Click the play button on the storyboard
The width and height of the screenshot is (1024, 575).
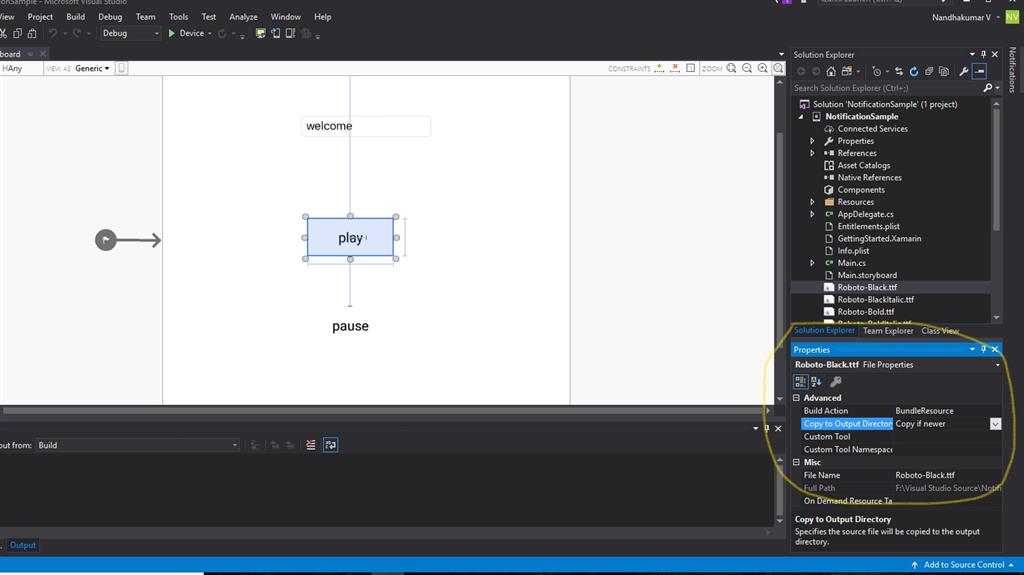point(350,238)
